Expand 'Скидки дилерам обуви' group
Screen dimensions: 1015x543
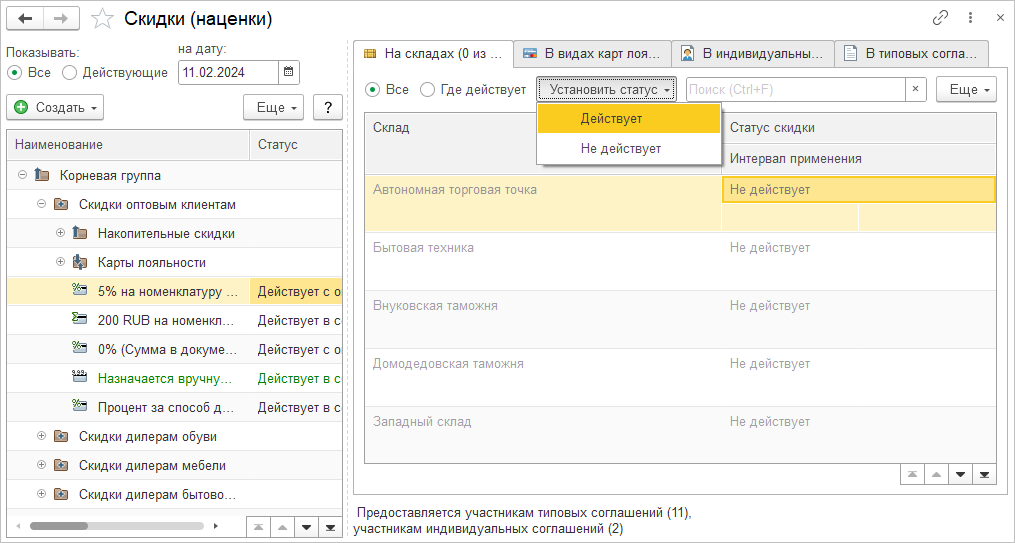tap(41, 436)
